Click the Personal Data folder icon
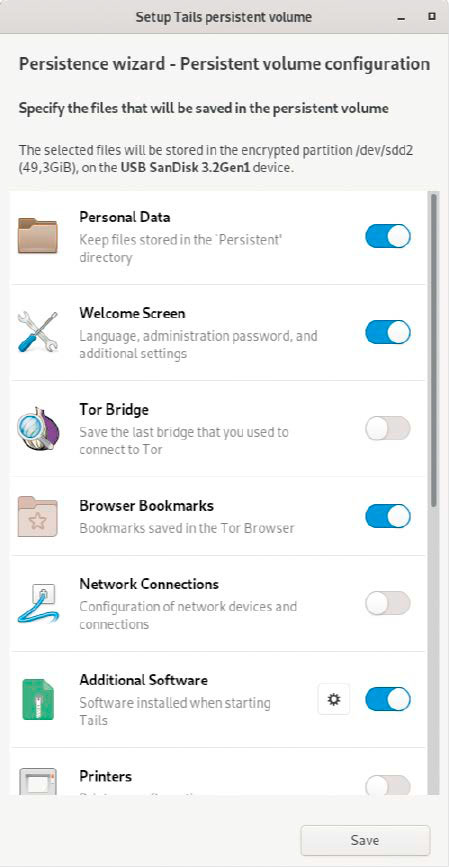The height and width of the screenshot is (867, 449). (37, 236)
